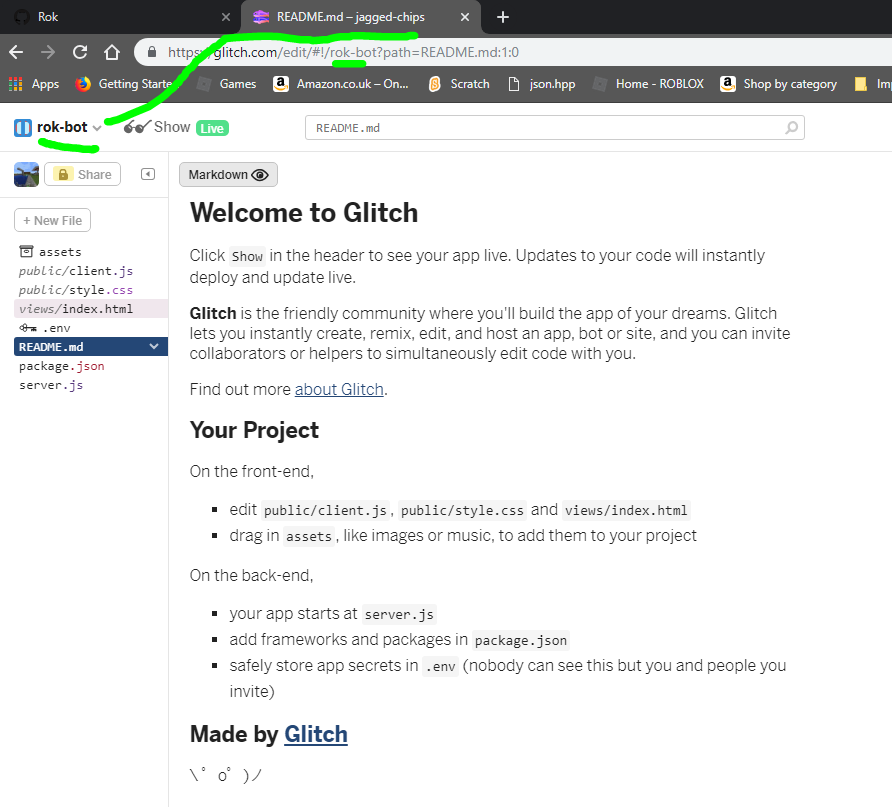Open server.js in the file list
The width and height of the screenshot is (892, 807).
51,385
